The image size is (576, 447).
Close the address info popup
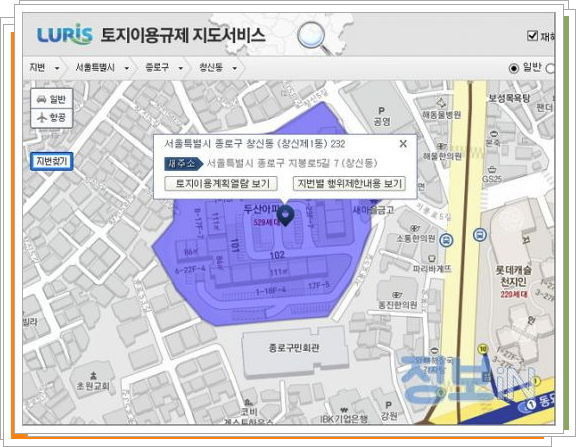pyautogui.click(x=403, y=144)
